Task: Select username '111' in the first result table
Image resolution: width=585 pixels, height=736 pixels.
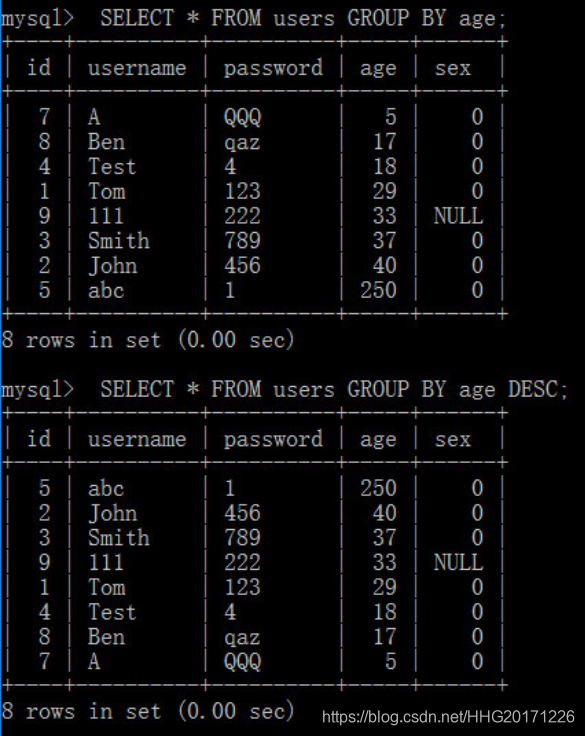Action: [106, 216]
